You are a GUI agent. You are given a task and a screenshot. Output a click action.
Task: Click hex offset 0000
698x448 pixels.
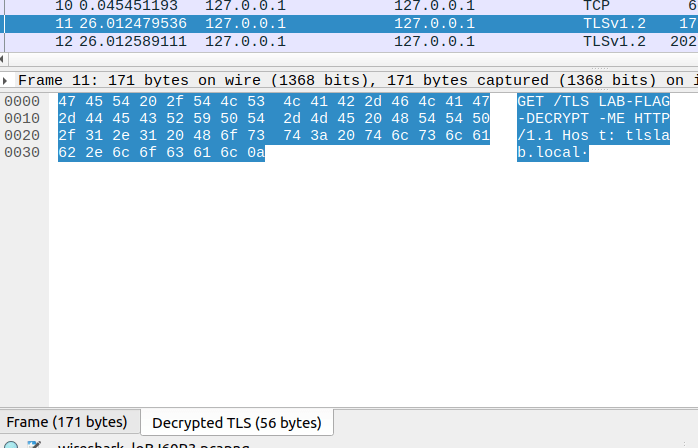(22, 102)
